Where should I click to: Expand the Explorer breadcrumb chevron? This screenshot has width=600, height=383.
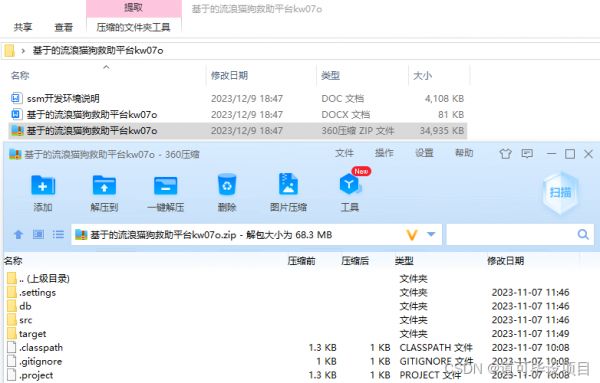click(23, 51)
